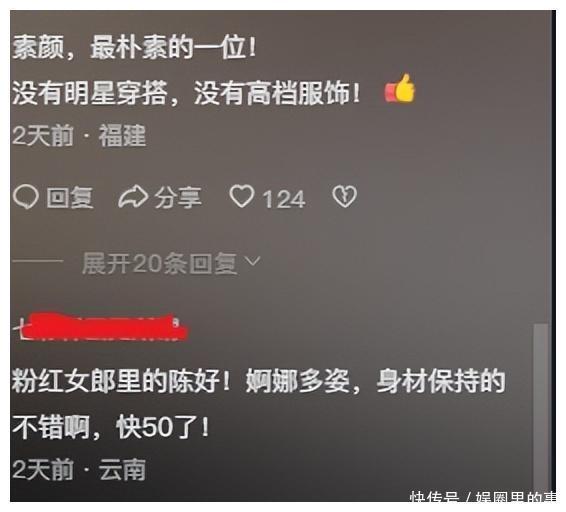This screenshot has width=566, height=512.
Task: Select the comment mentioning 粉红女郎里的陈好
Action: (258, 381)
